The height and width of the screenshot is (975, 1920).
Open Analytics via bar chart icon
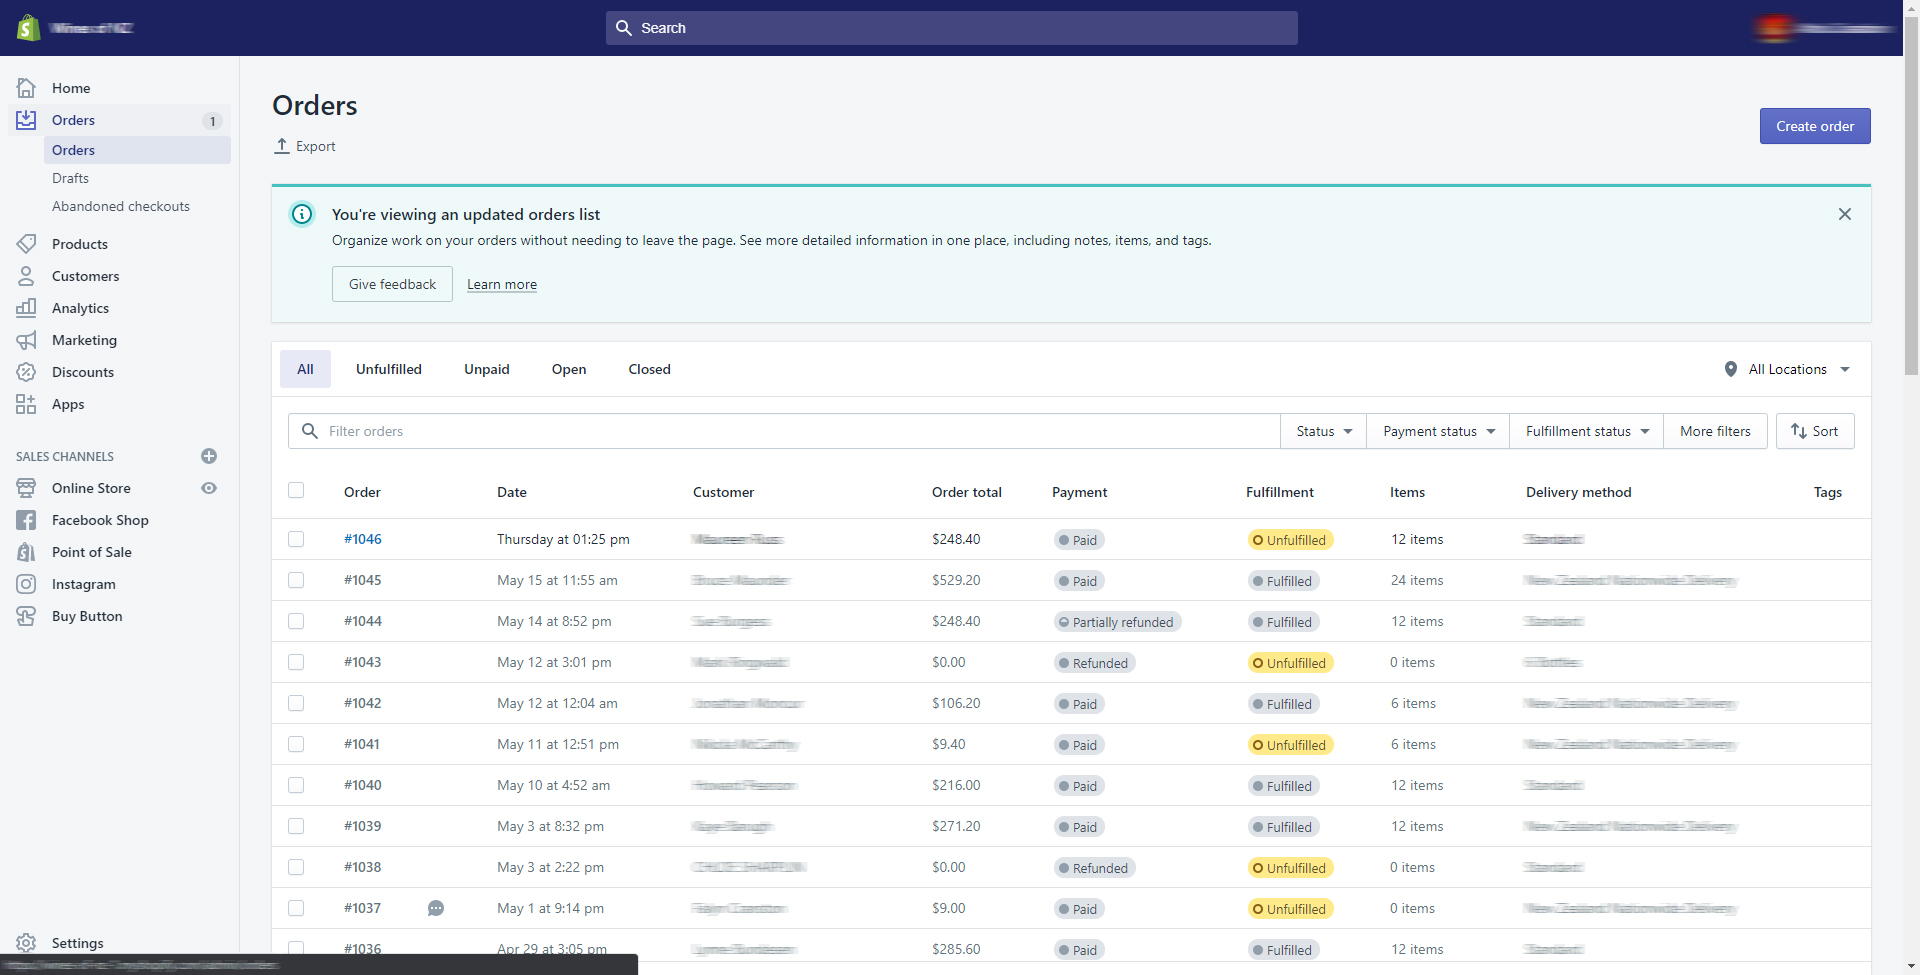[26, 308]
